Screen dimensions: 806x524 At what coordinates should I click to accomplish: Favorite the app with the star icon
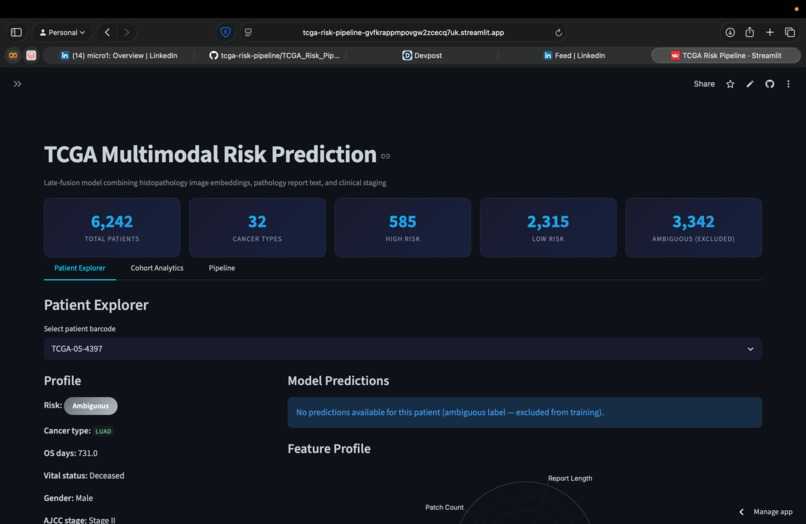[730, 84]
